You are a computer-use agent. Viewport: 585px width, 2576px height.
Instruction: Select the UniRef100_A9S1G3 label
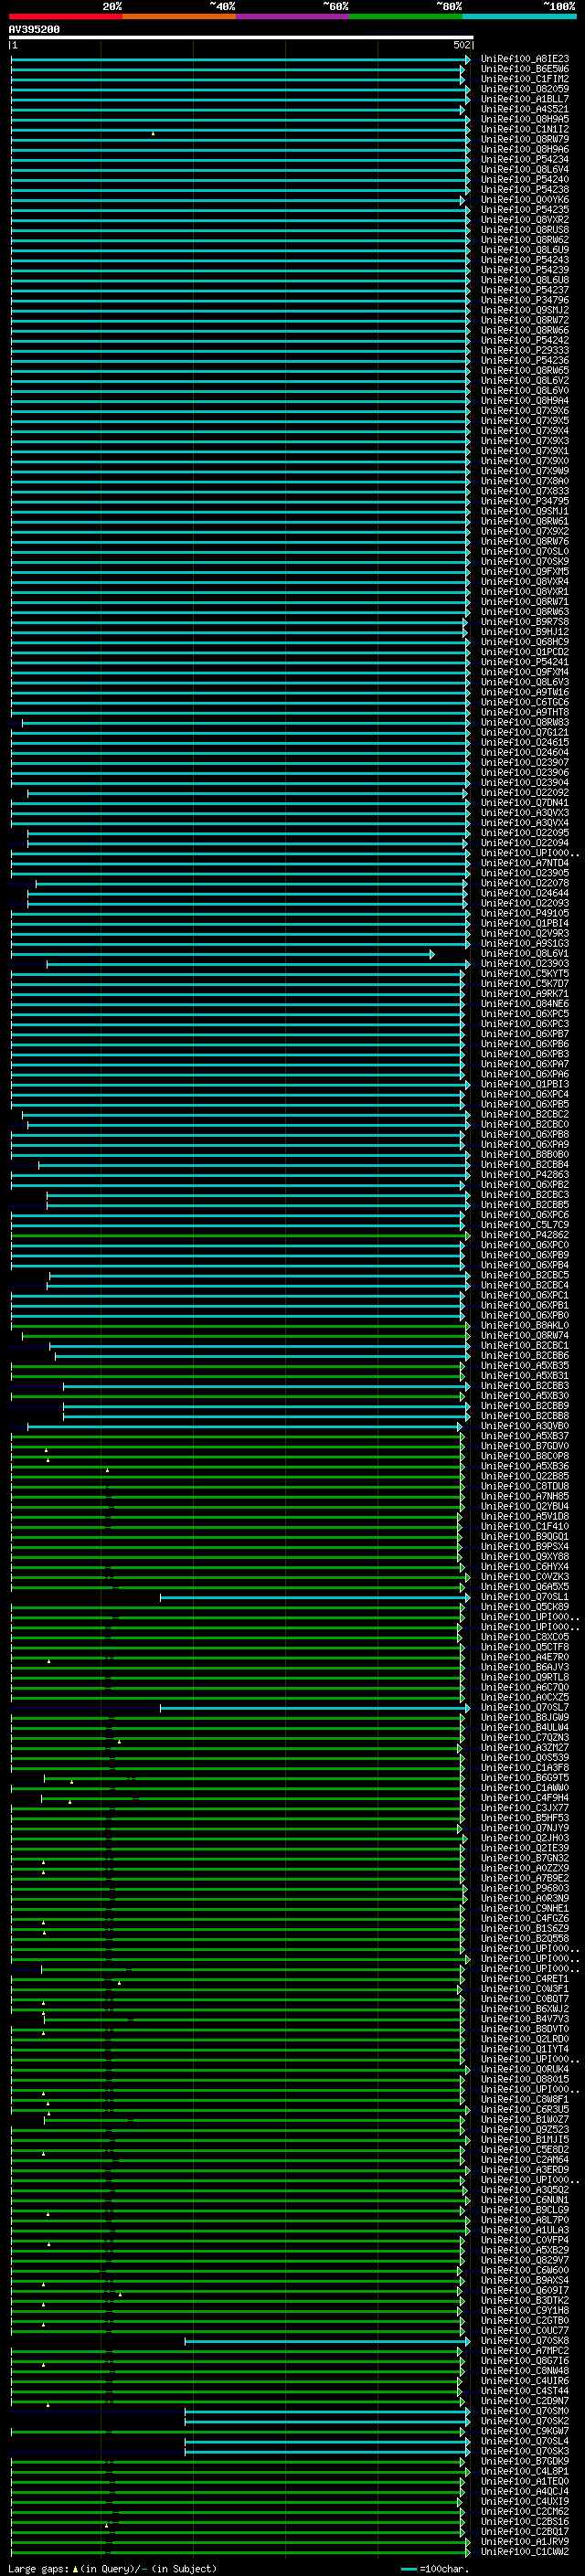click(525, 943)
